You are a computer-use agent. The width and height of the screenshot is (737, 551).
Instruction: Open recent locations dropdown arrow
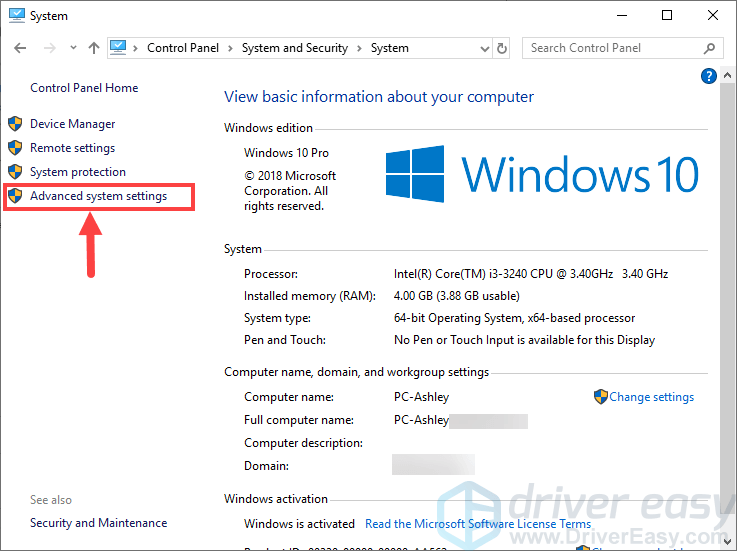[x=73, y=47]
